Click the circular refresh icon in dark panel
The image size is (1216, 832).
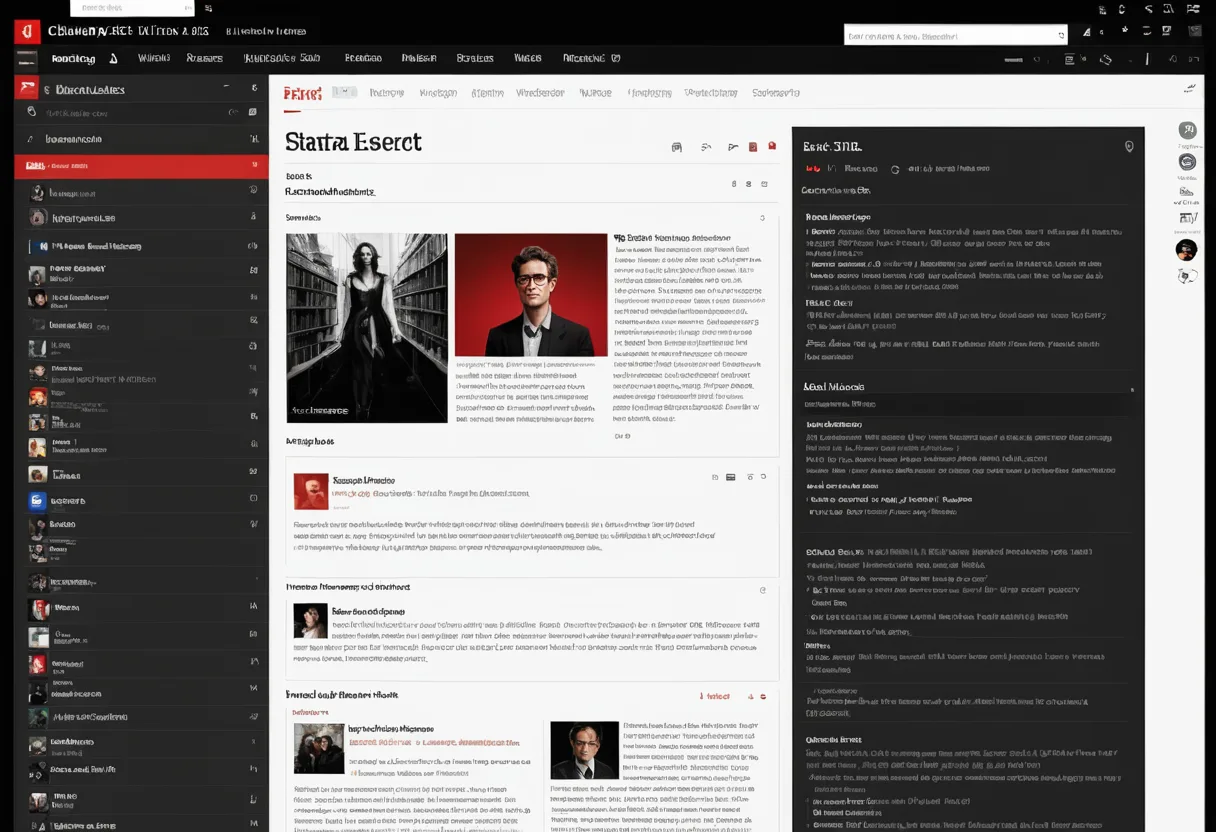click(x=895, y=169)
